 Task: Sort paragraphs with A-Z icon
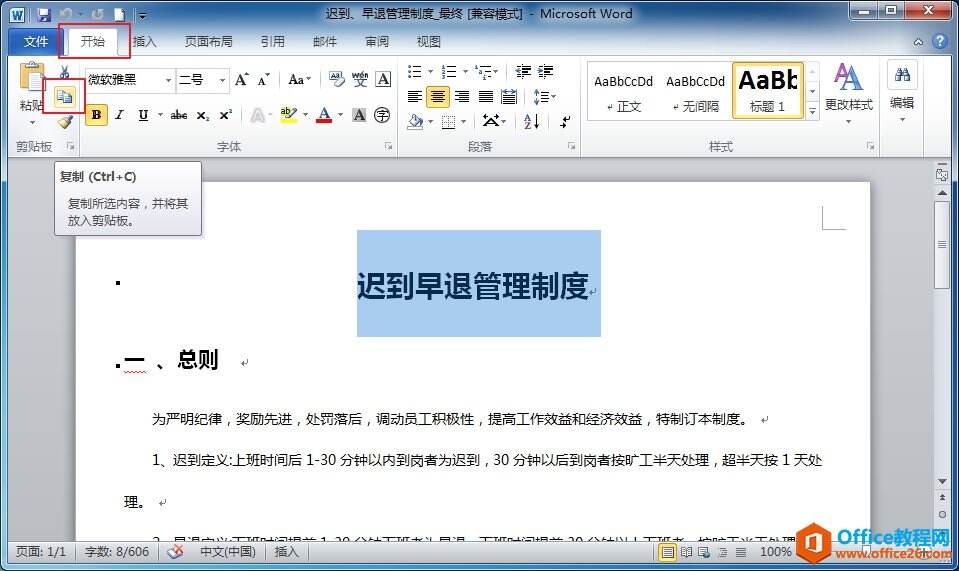pyautogui.click(x=531, y=122)
